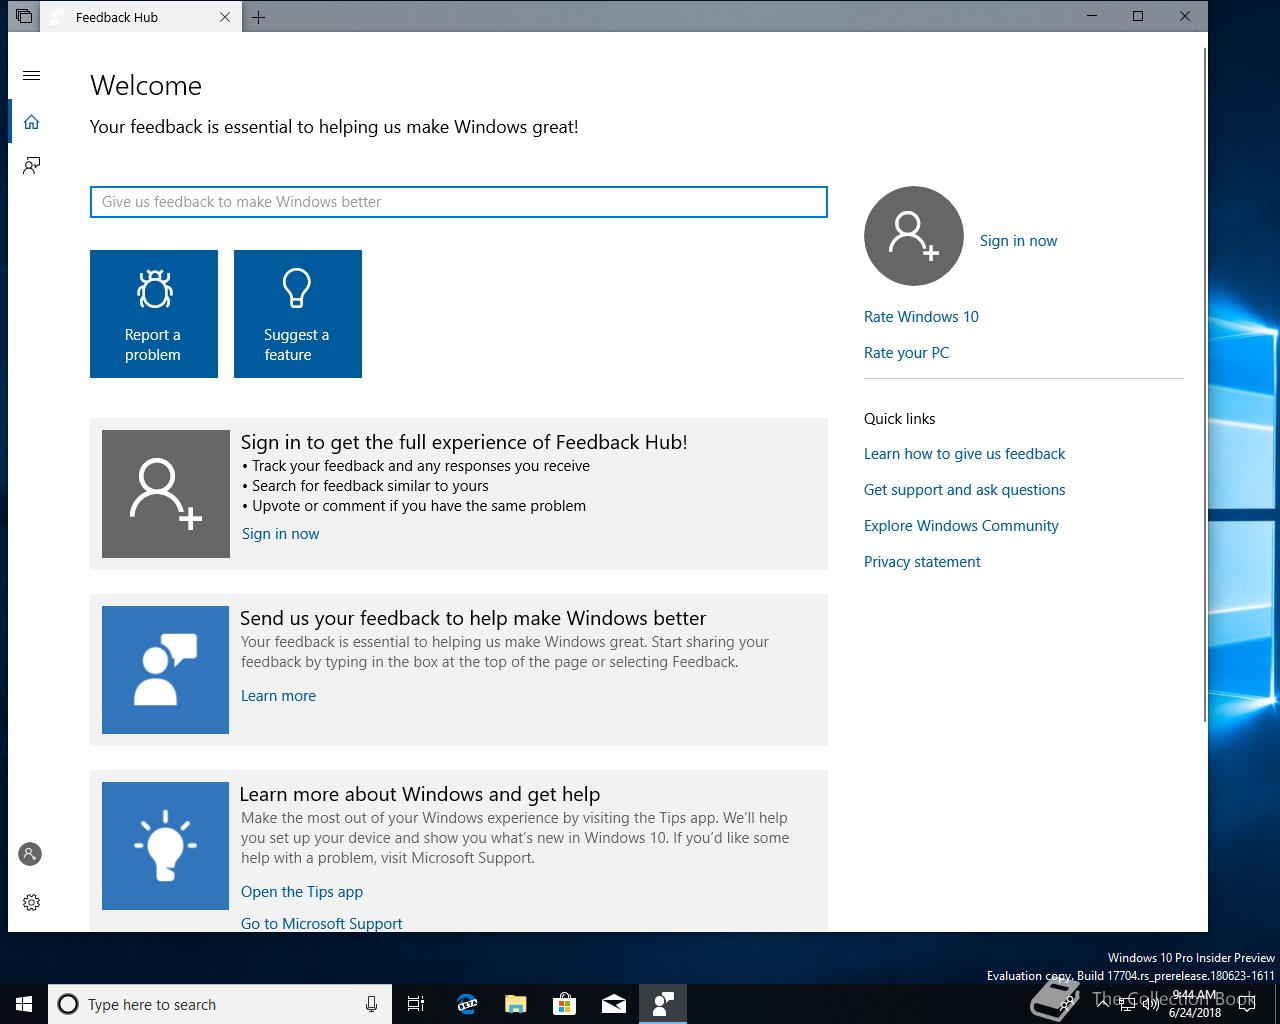
Task: Click the Welcome heading
Action: click(146, 86)
